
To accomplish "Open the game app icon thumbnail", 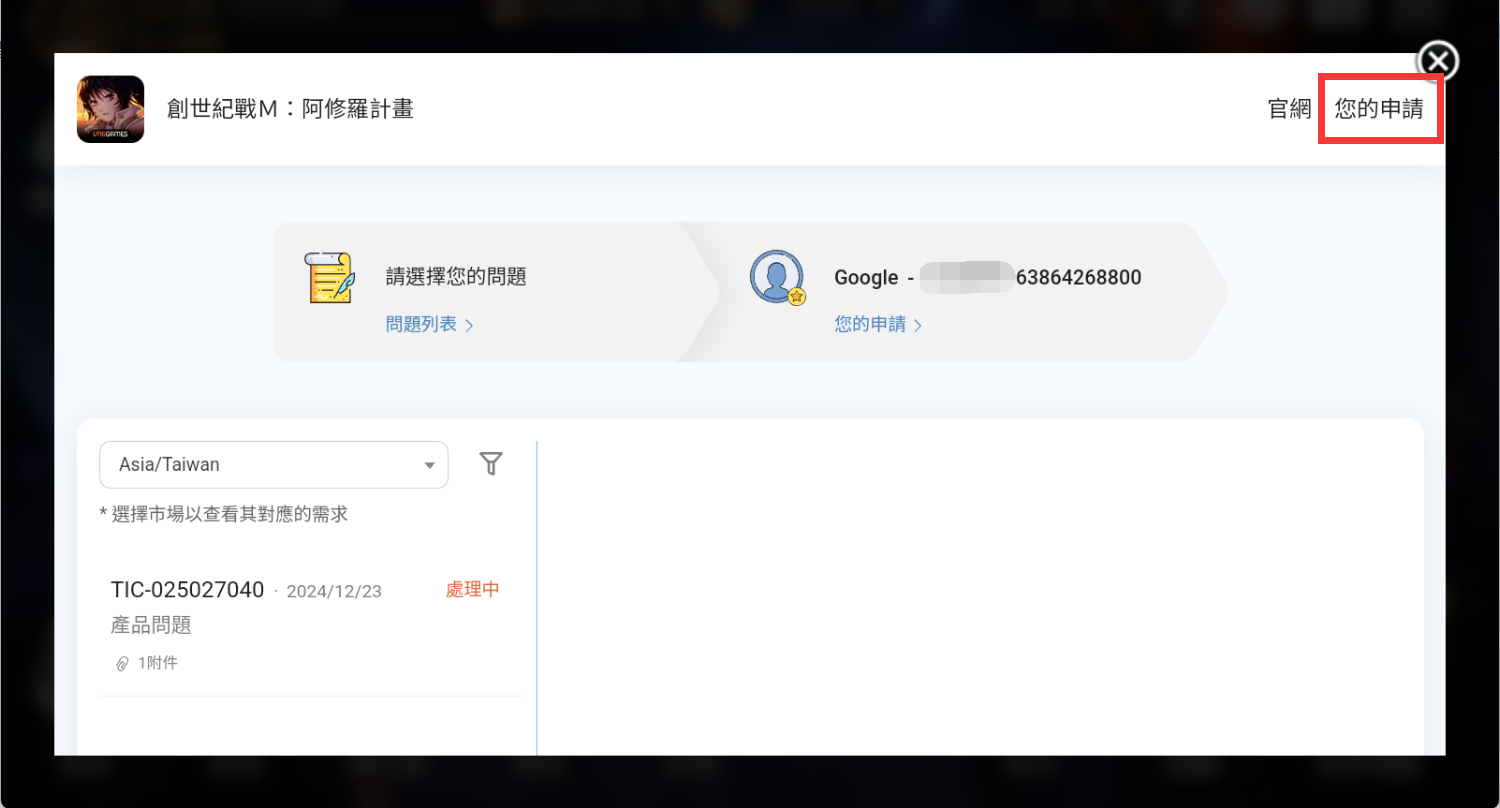I will (x=111, y=109).
